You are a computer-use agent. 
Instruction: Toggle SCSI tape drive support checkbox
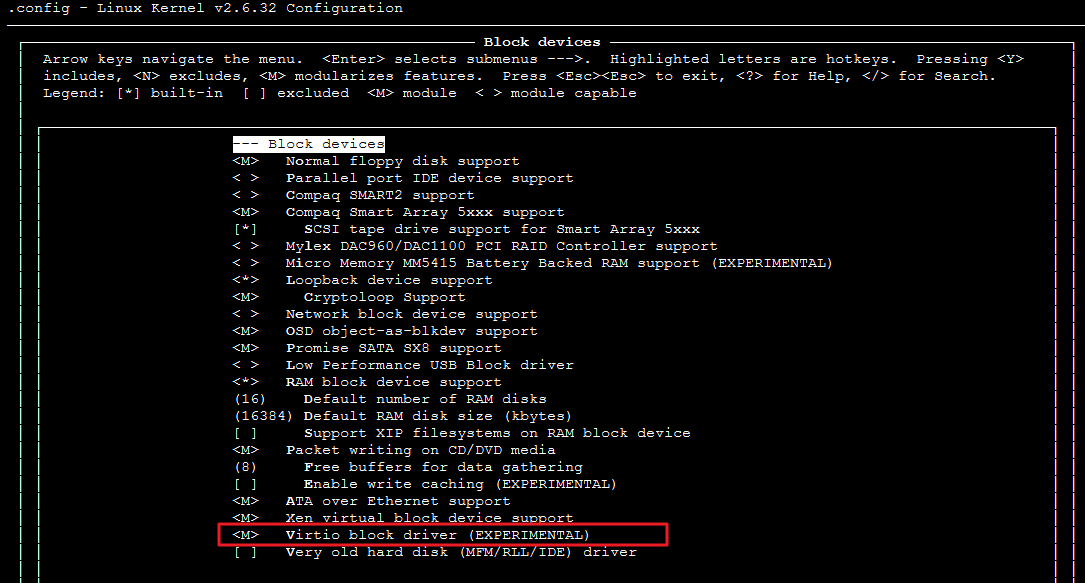[x=246, y=229]
